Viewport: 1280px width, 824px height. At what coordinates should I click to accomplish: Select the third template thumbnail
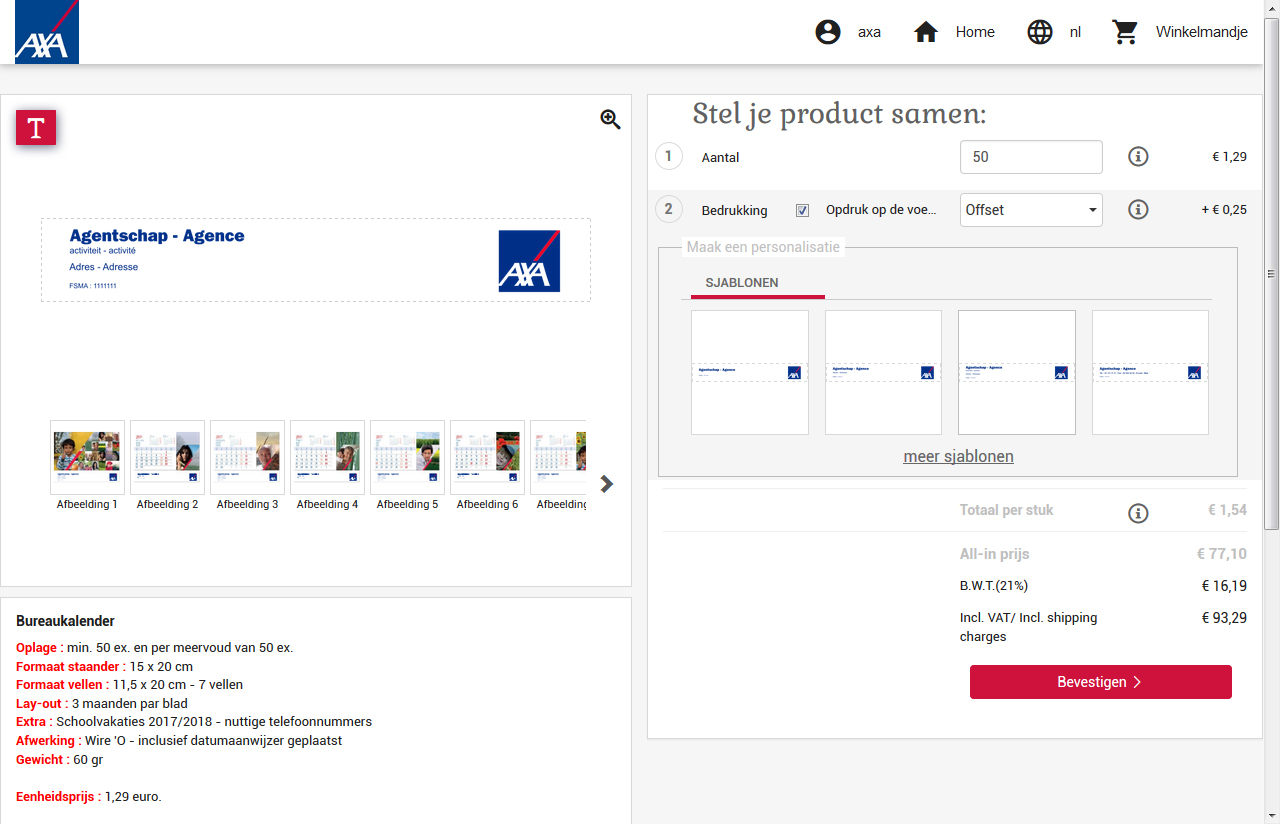pyautogui.click(x=1017, y=372)
